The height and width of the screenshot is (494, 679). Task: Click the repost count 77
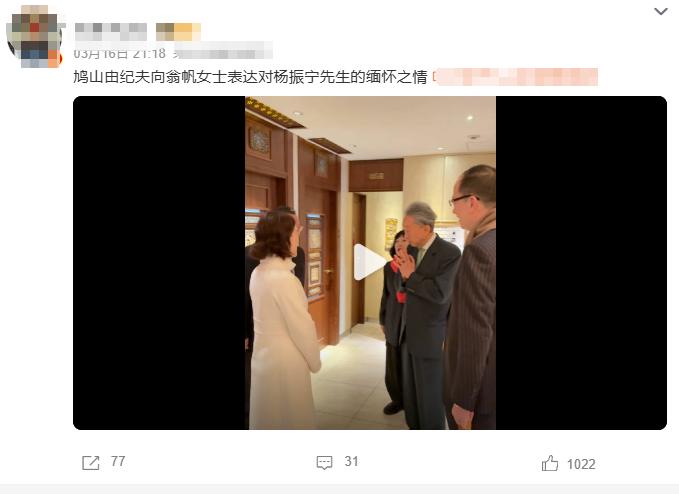click(x=118, y=462)
